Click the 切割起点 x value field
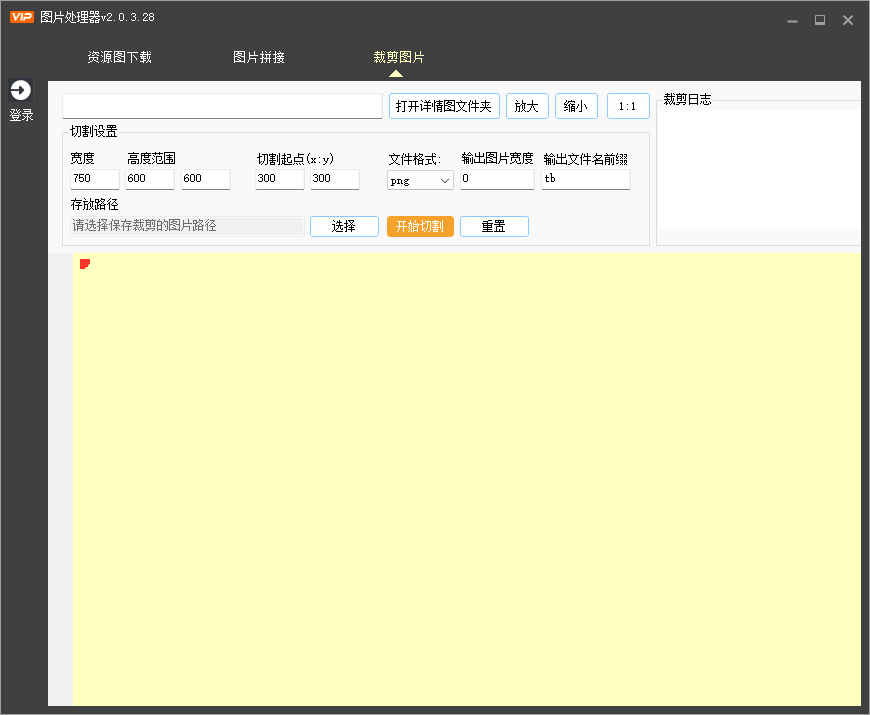 (x=280, y=179)
